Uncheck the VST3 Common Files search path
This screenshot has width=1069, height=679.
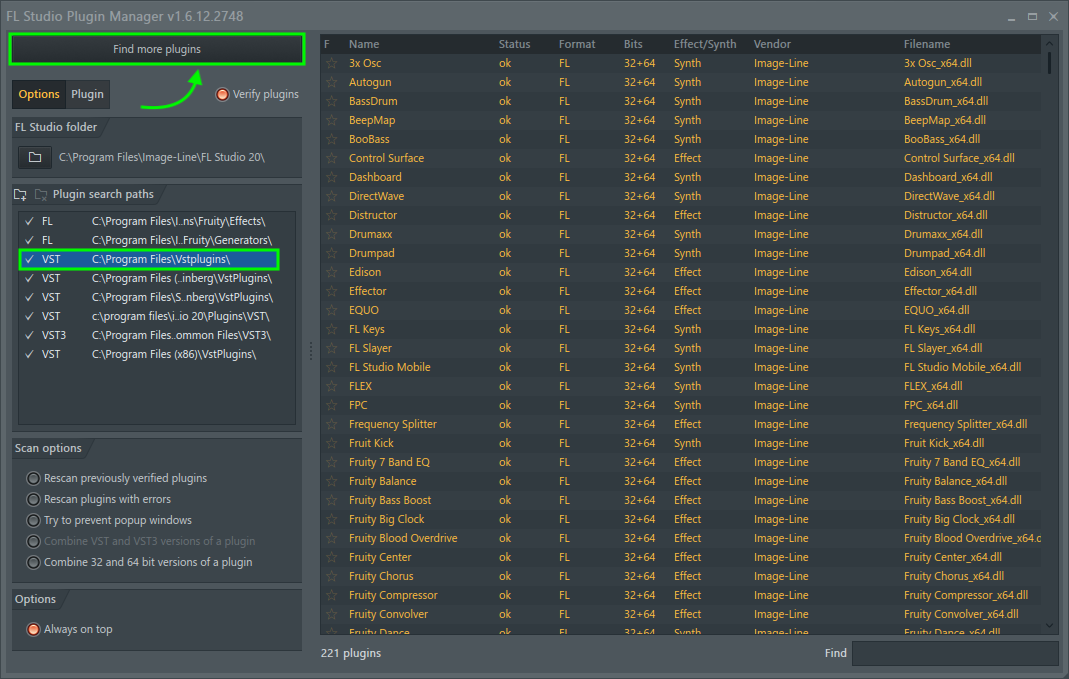(29, 335)
